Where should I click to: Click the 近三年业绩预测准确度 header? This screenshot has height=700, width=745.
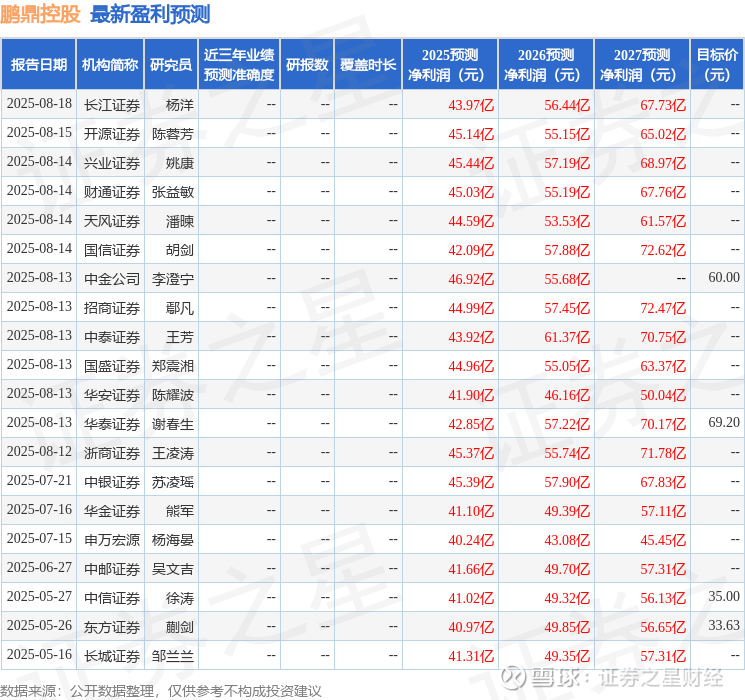[239, 65]
